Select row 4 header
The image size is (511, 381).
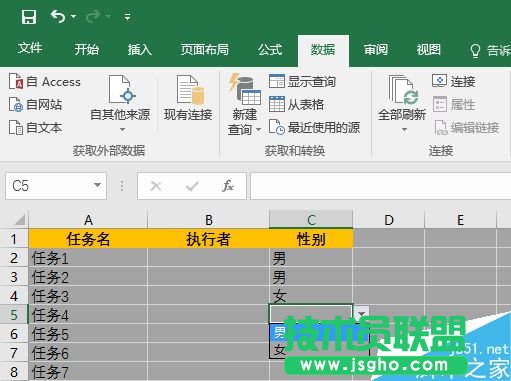point(14,296)
